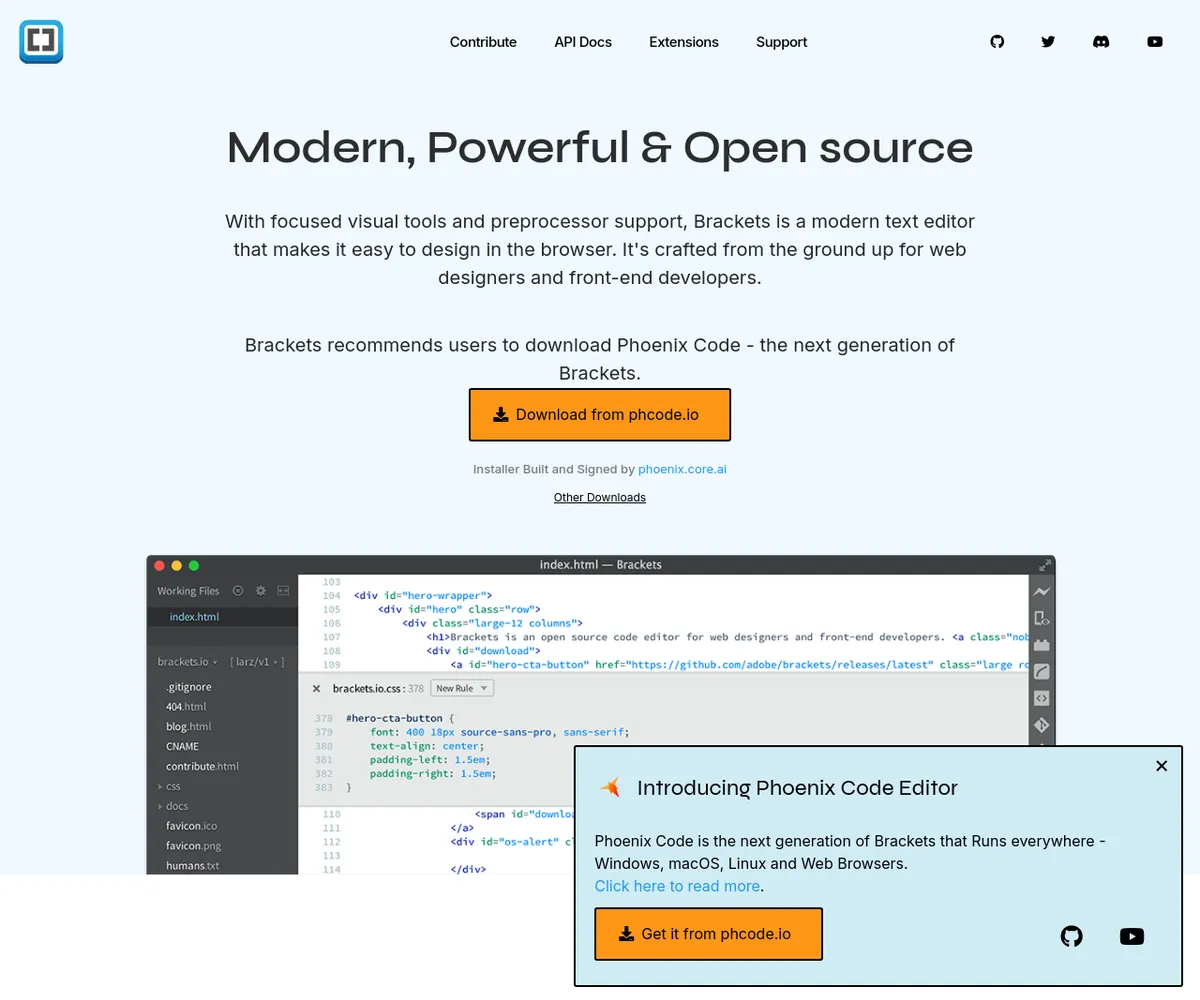
Task: Click the Phoenix Code bird logo
Action: [610, 788]
